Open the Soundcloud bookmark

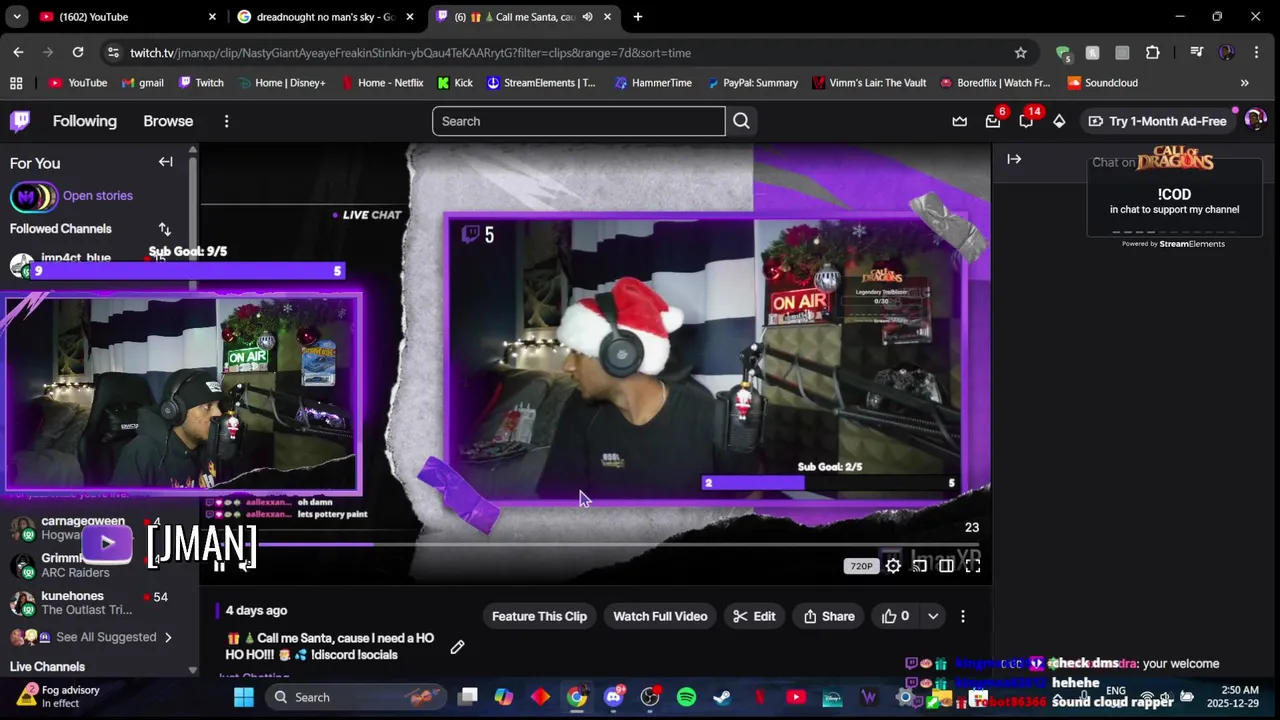[1102, 83]
